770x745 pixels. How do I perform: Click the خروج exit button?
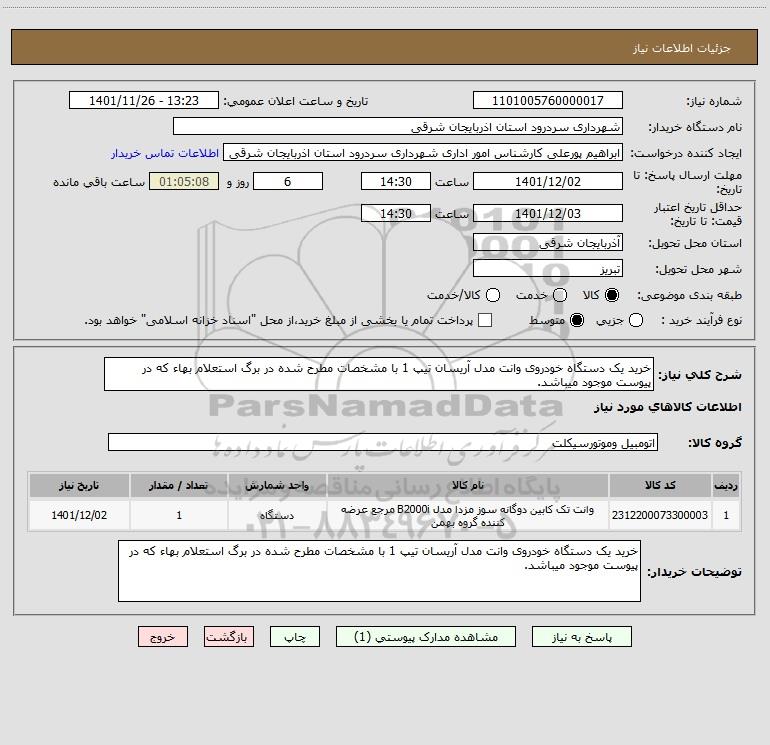coord(163,637)
